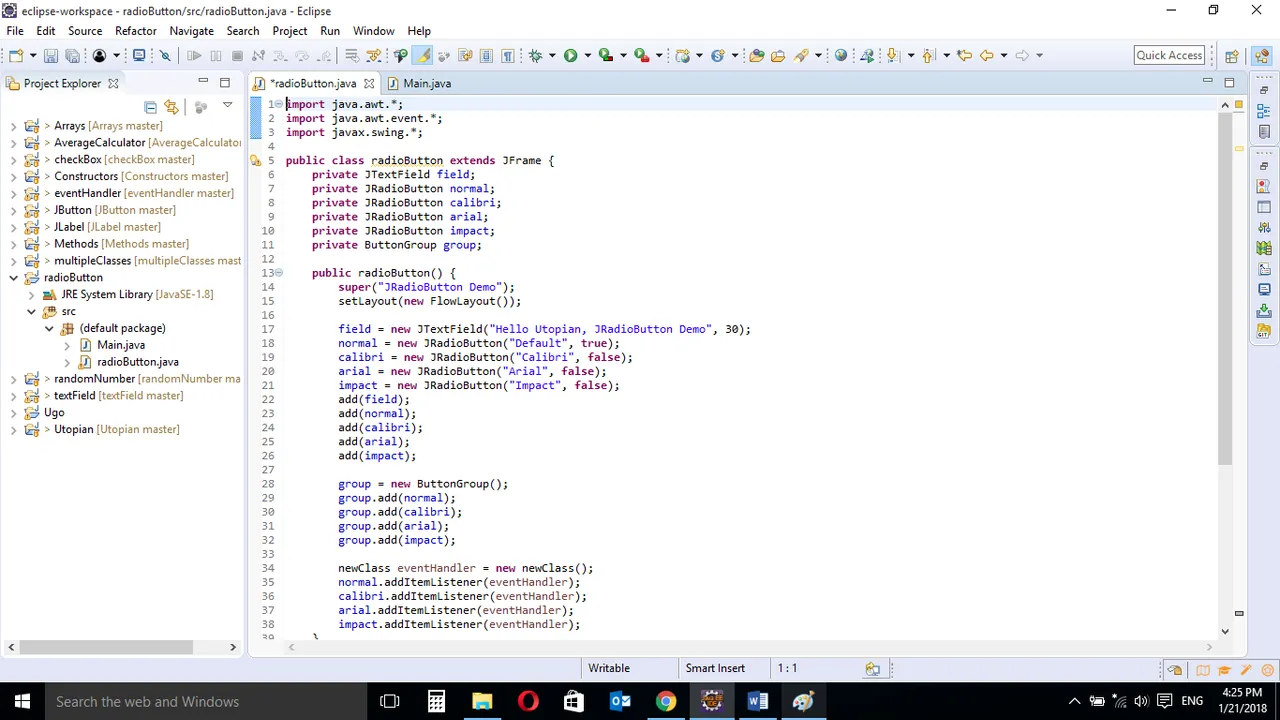The width and height of the screenshot is (1280, 720).
Task: Toggle Mark Occurrences highlighter icon
Action: coord(423,55)
